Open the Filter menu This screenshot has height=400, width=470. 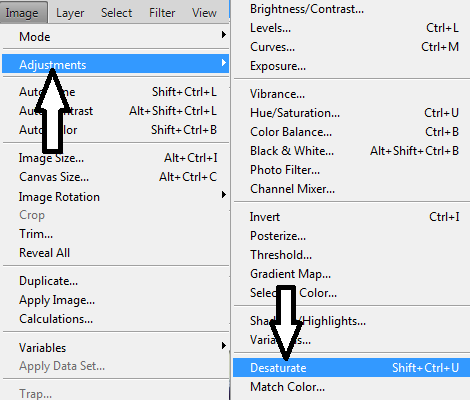click(162, 13)
